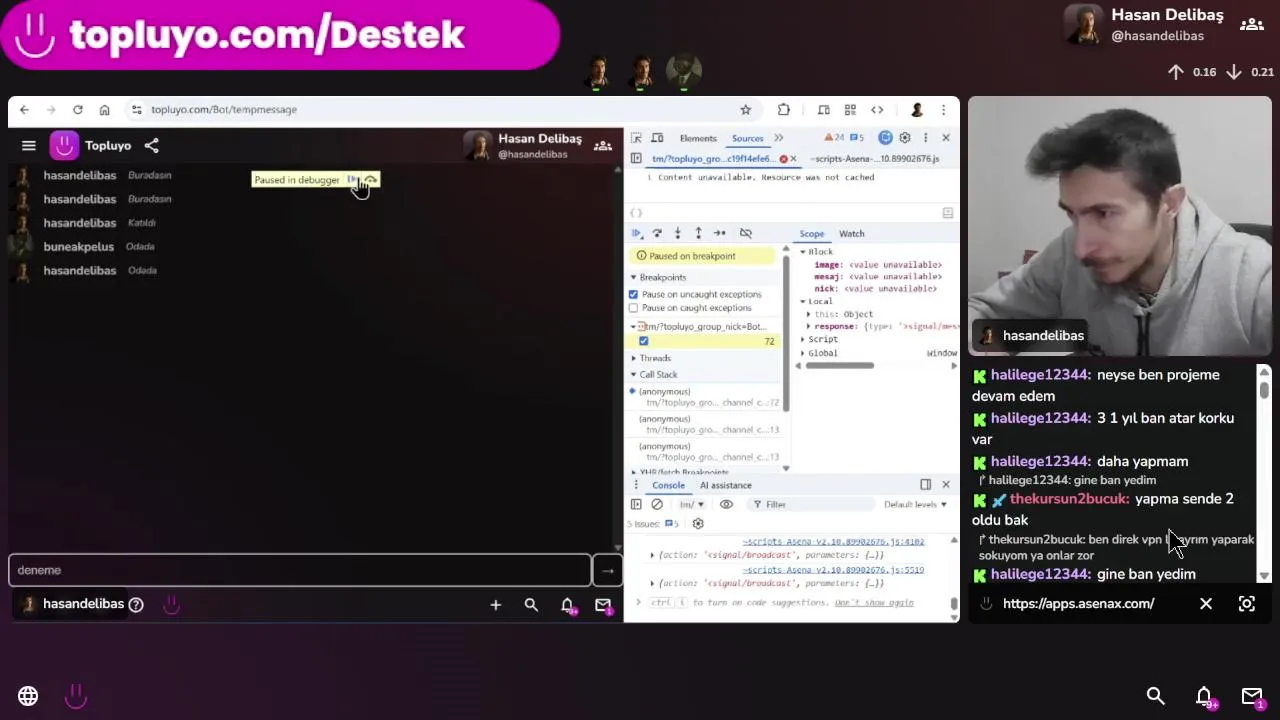This screenshot has height=720, width=1280.
Task: Deactivate breakpoints icon in debugger toolbar
Action: 745,233
